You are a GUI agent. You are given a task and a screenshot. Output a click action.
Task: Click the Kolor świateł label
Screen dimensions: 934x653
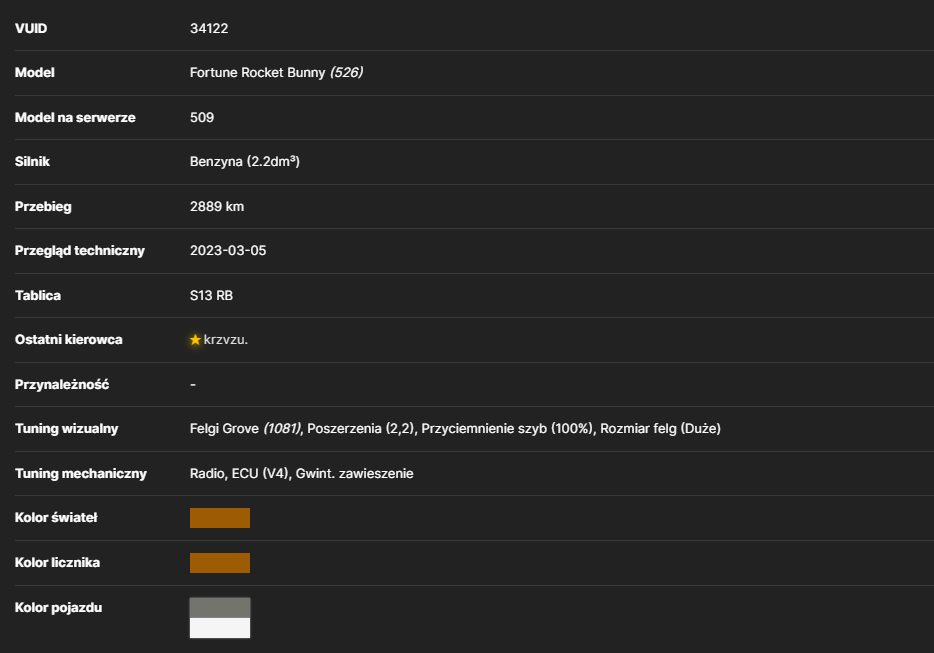click(56, 518)
